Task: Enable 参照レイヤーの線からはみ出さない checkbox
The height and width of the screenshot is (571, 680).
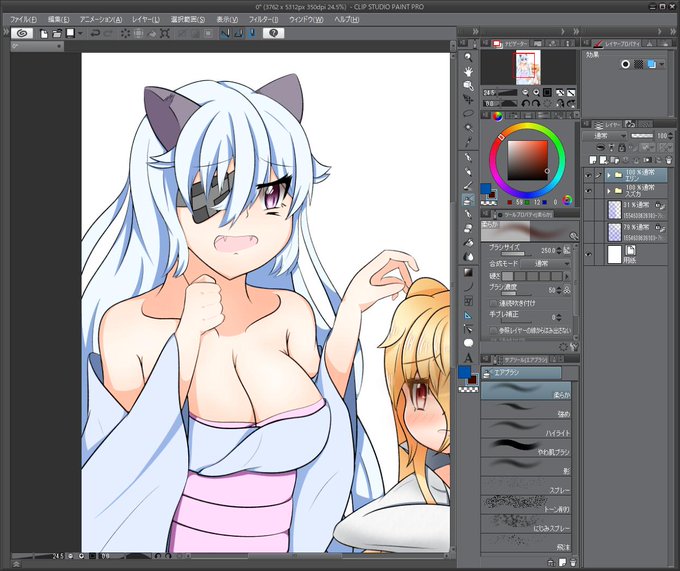Action: click(x=493, y=330)
